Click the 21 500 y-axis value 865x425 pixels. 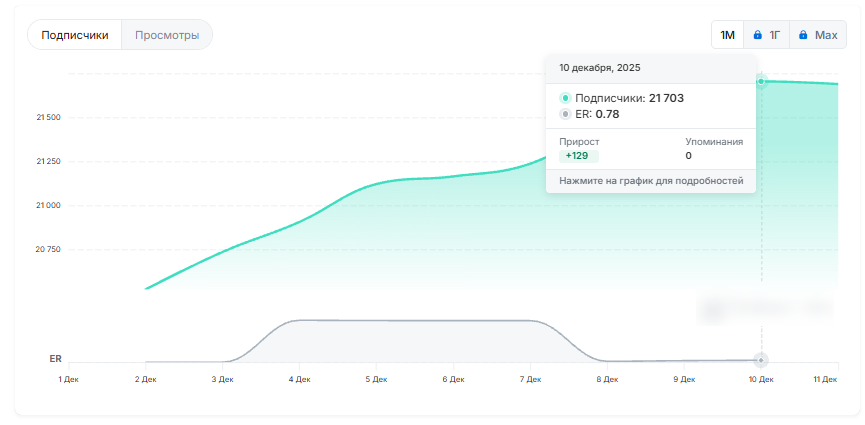48,118
